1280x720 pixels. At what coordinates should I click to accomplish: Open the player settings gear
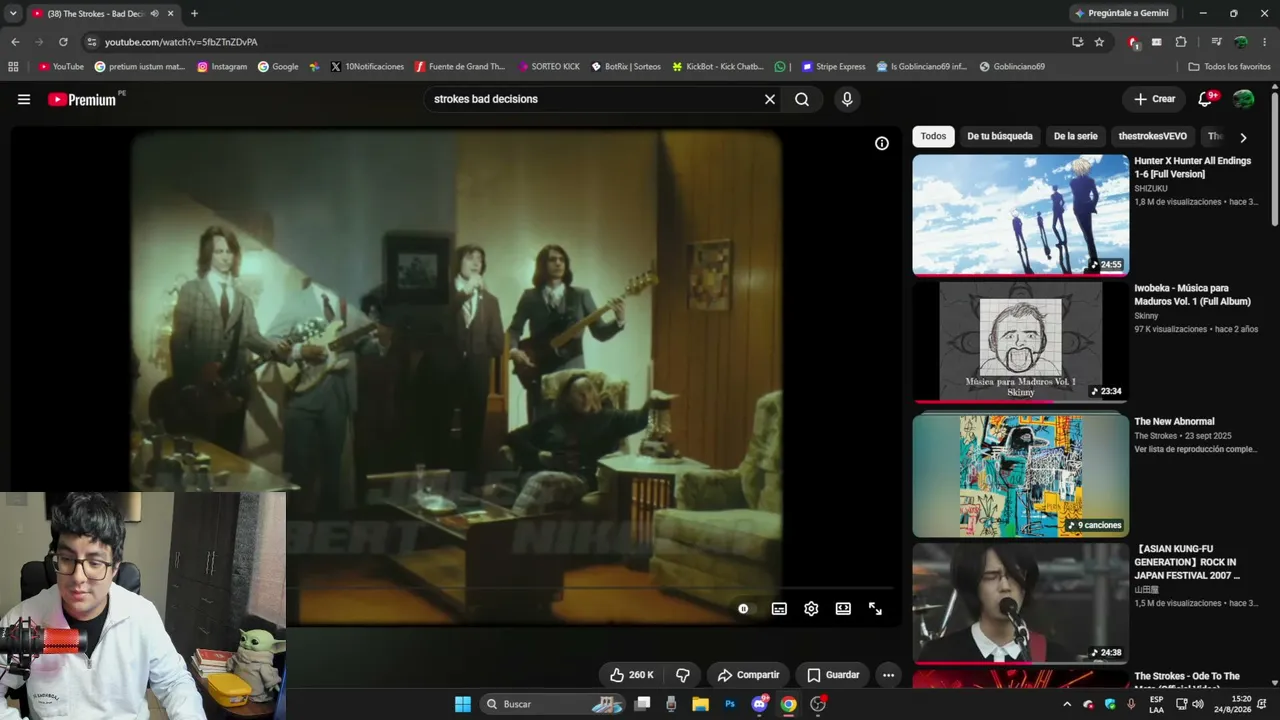pos(811,608)
